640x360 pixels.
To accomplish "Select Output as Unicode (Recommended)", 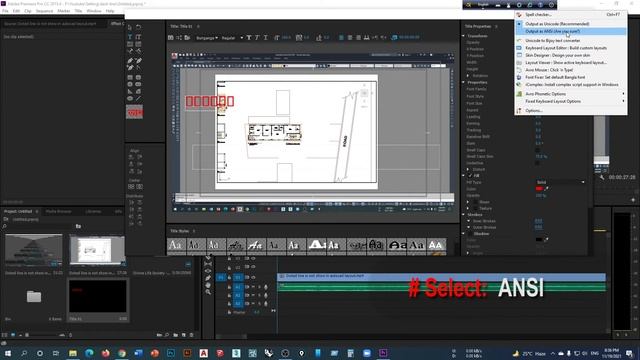I will [x=571, y=24].
